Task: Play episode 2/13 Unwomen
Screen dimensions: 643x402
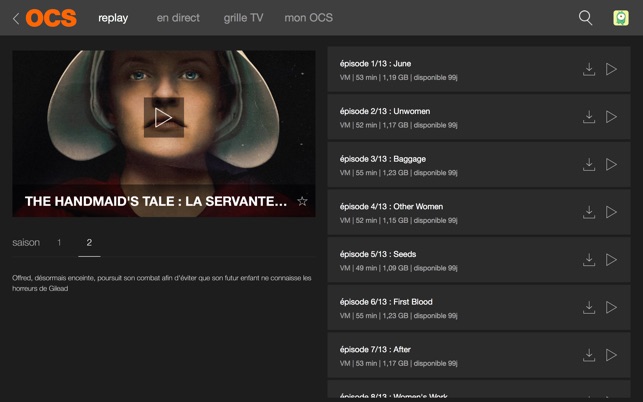Action: (611, 117)
